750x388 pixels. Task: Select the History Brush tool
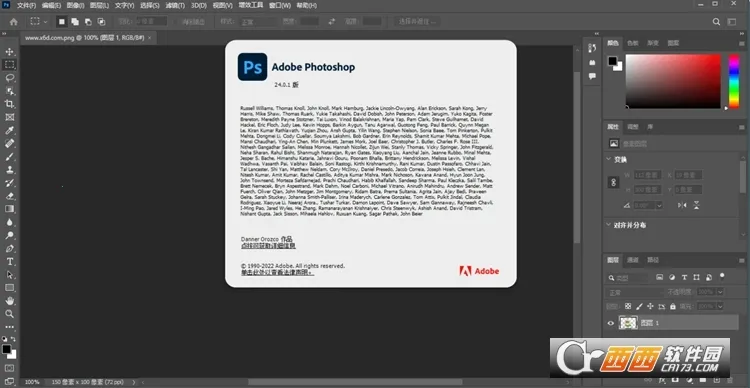[10, 183]
